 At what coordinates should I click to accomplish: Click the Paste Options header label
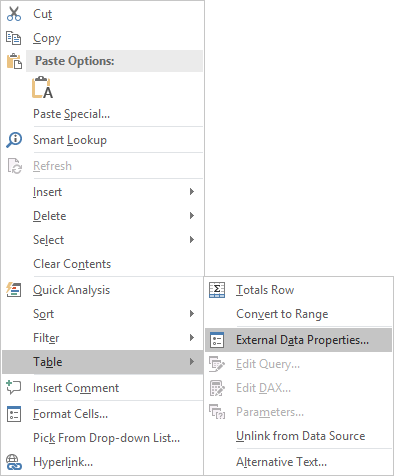pos(75,61)
